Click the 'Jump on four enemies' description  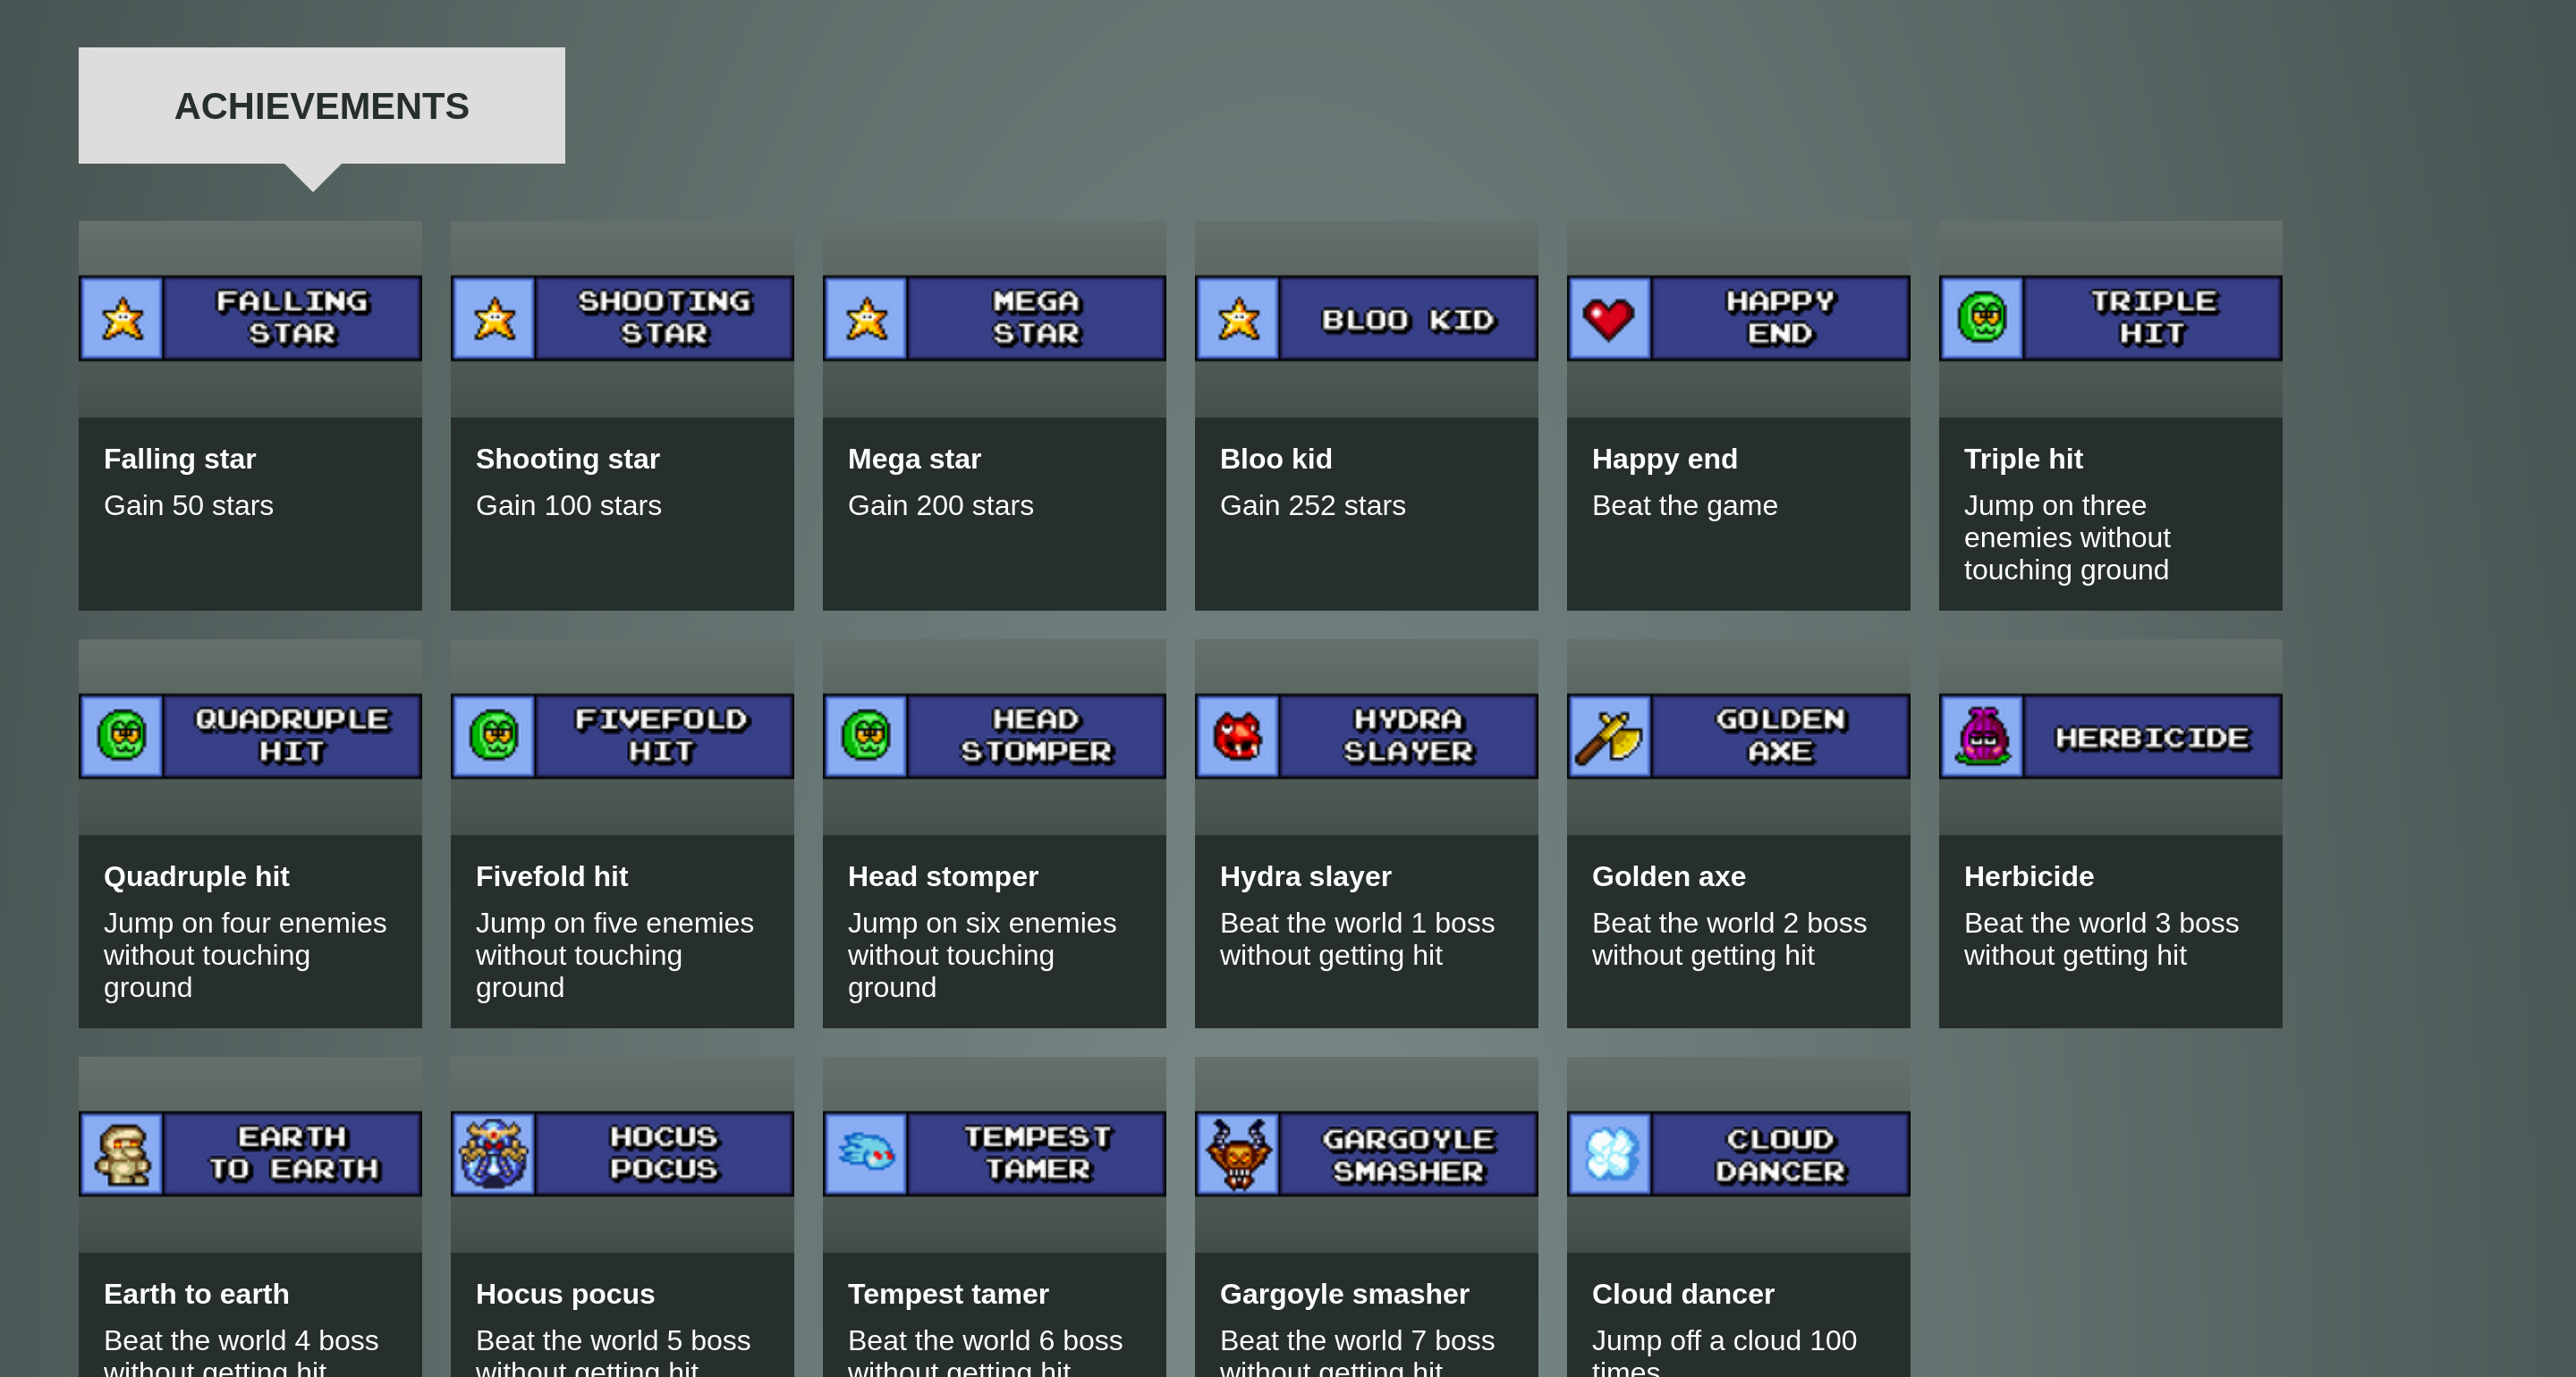pos(245,955)
